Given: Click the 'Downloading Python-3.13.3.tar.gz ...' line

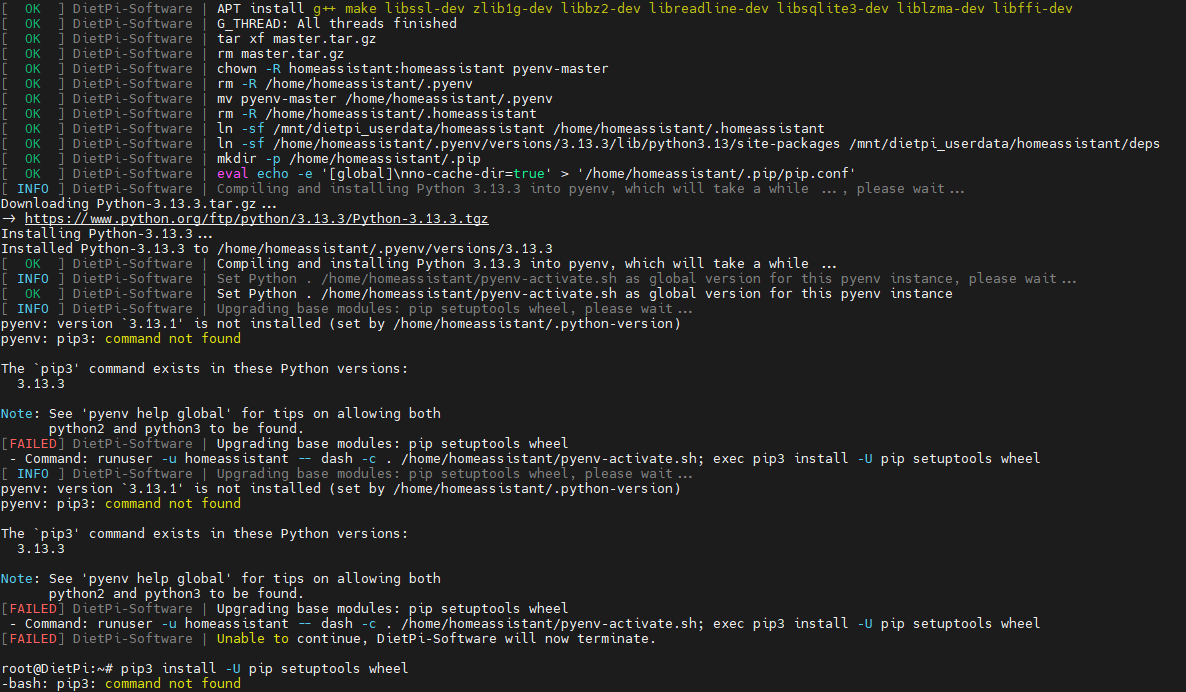Looking at the screenshot, I should (139, 203).
